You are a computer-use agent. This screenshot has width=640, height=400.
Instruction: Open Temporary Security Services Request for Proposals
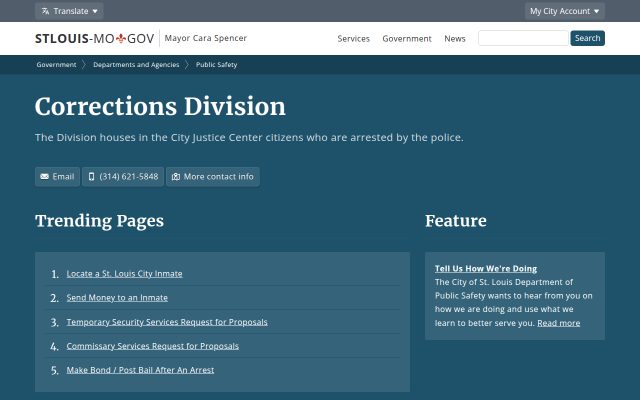coord(167,322)
